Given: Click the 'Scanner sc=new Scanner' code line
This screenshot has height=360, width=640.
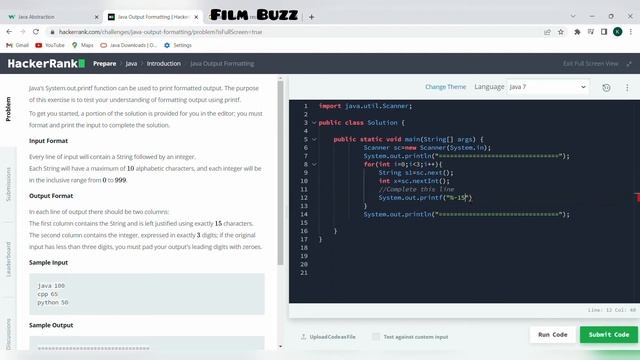Looking at the screenshot, I should click(x=427, y=148).
